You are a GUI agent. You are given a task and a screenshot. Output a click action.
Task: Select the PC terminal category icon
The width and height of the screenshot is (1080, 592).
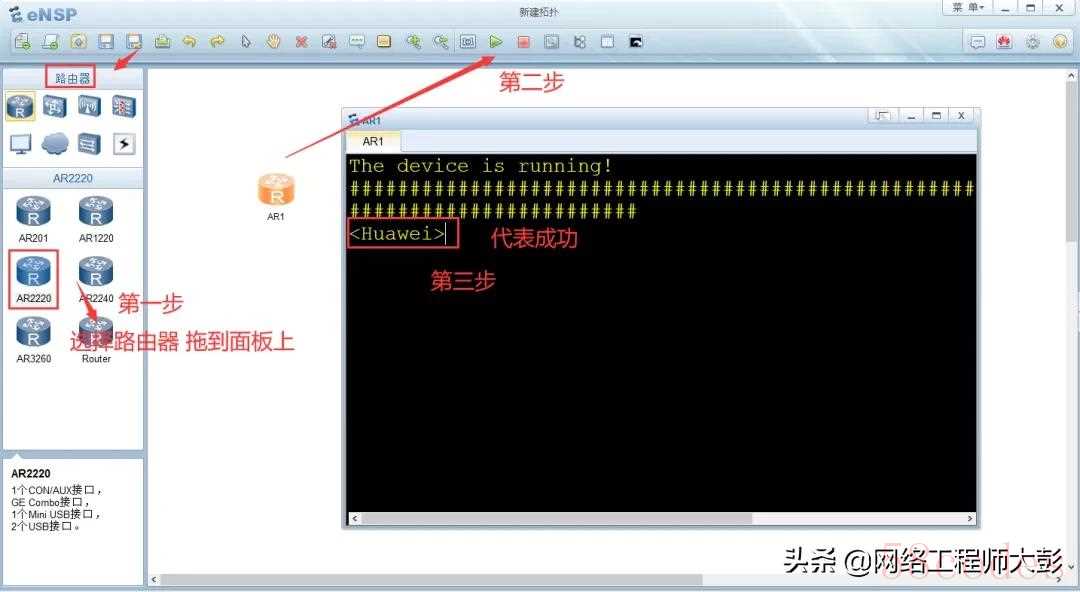tap(20, 144)
